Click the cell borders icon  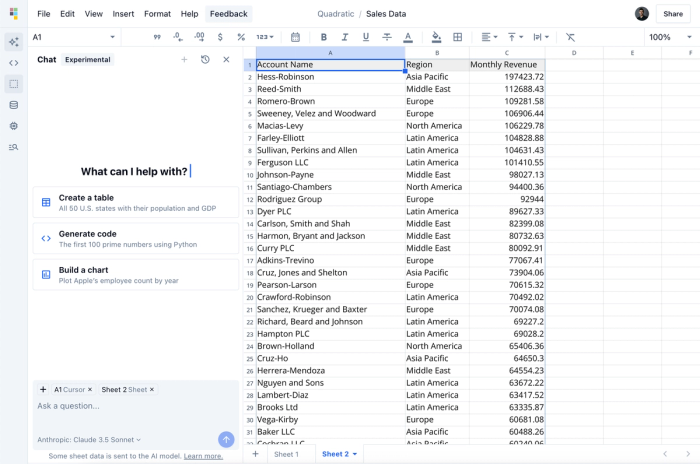coord(457,37)
